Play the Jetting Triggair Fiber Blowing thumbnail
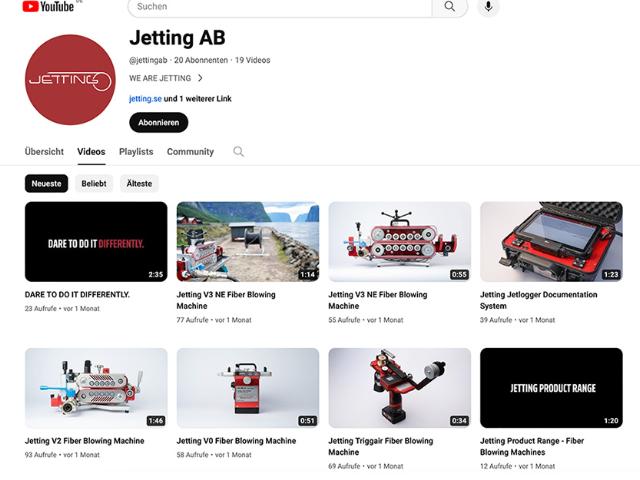The height and width of the screenshot is (480, 640). [x=399, y=388]
